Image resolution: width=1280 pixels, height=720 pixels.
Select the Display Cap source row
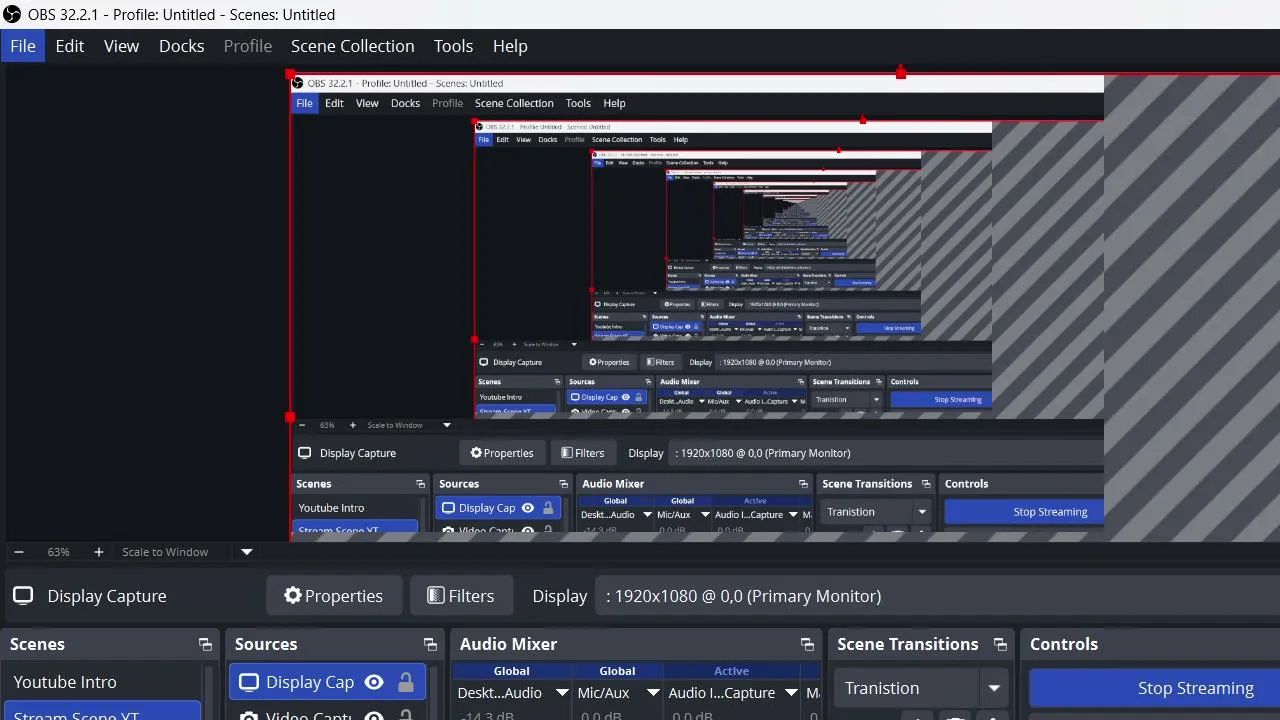[x=328, y=682]
